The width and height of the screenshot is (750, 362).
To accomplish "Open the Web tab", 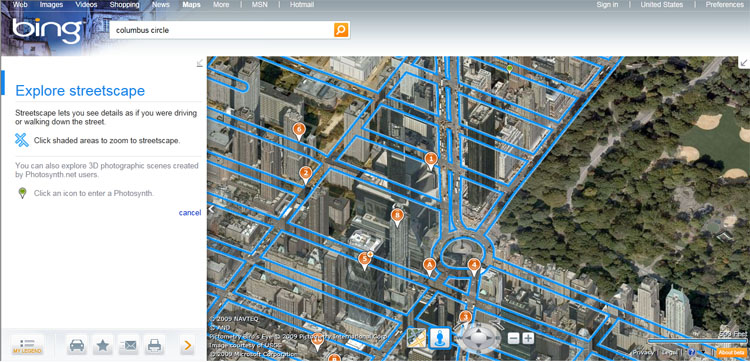I will (x=20, y=5).
